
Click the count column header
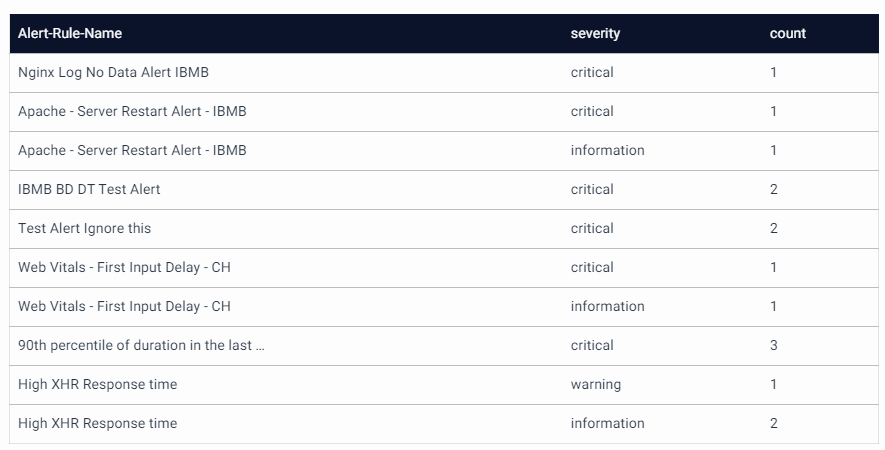coord(787,33)
